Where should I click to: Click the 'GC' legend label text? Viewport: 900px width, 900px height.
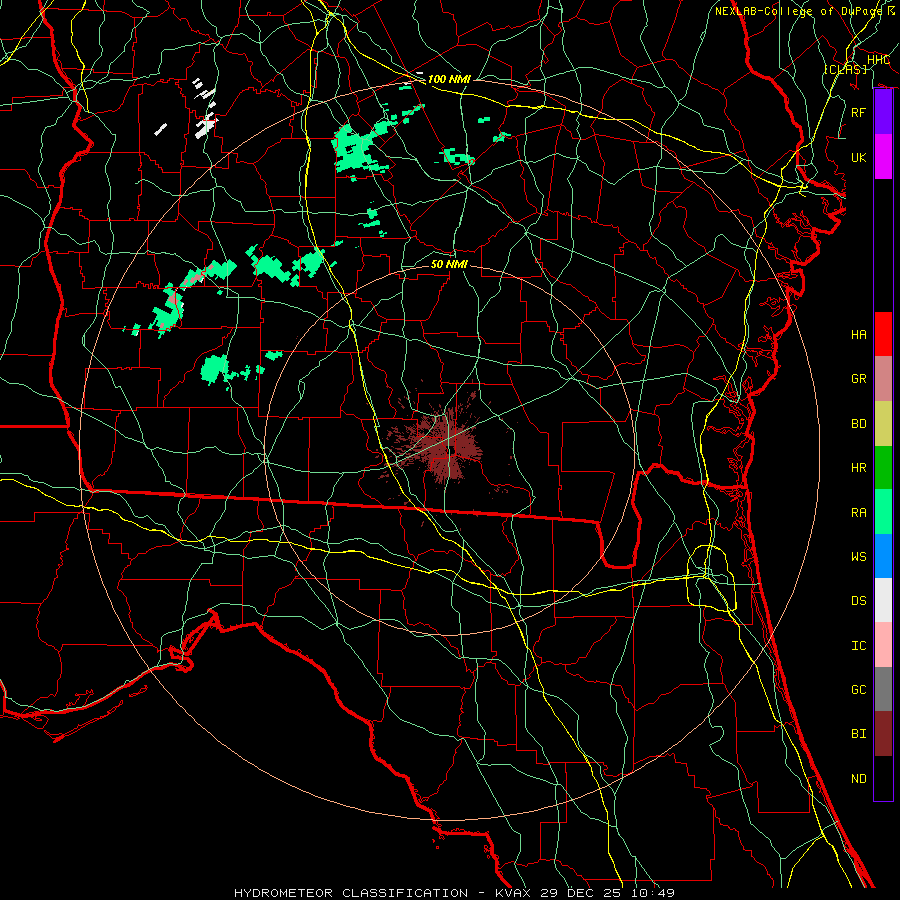point(858,690)
